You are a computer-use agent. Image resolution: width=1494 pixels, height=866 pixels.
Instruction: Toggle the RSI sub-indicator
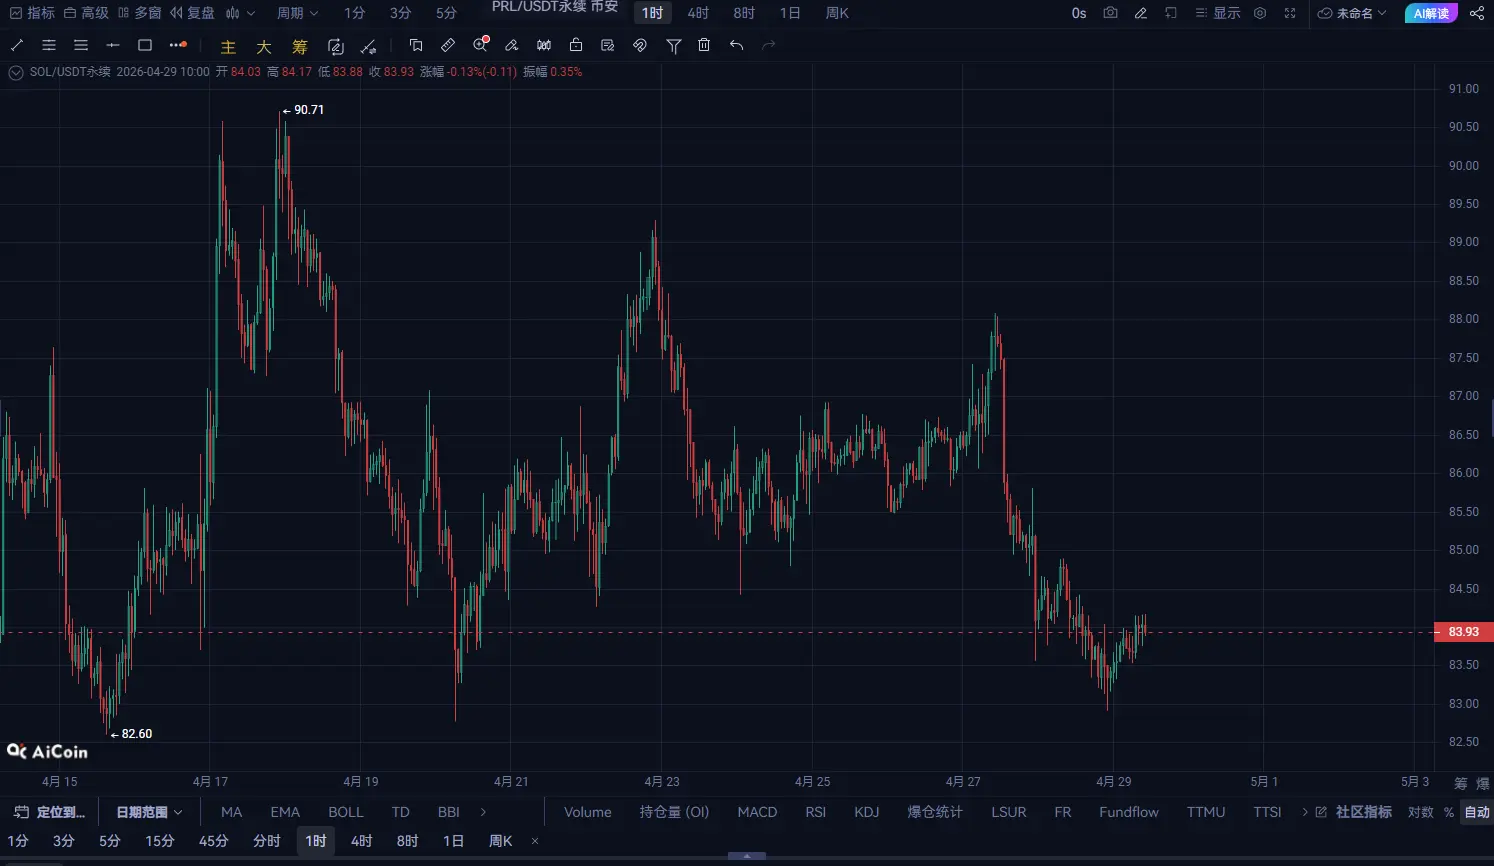(x=816, y=812)
